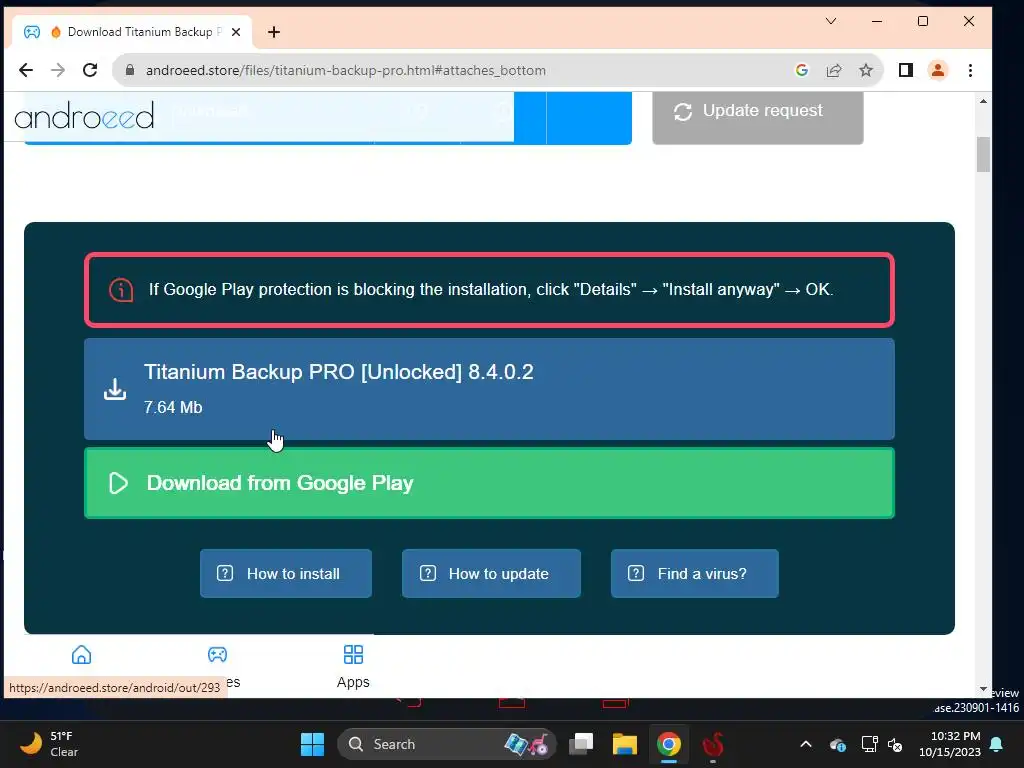
Task: Open the Chrome profile avatar
Action: (937, 70)
